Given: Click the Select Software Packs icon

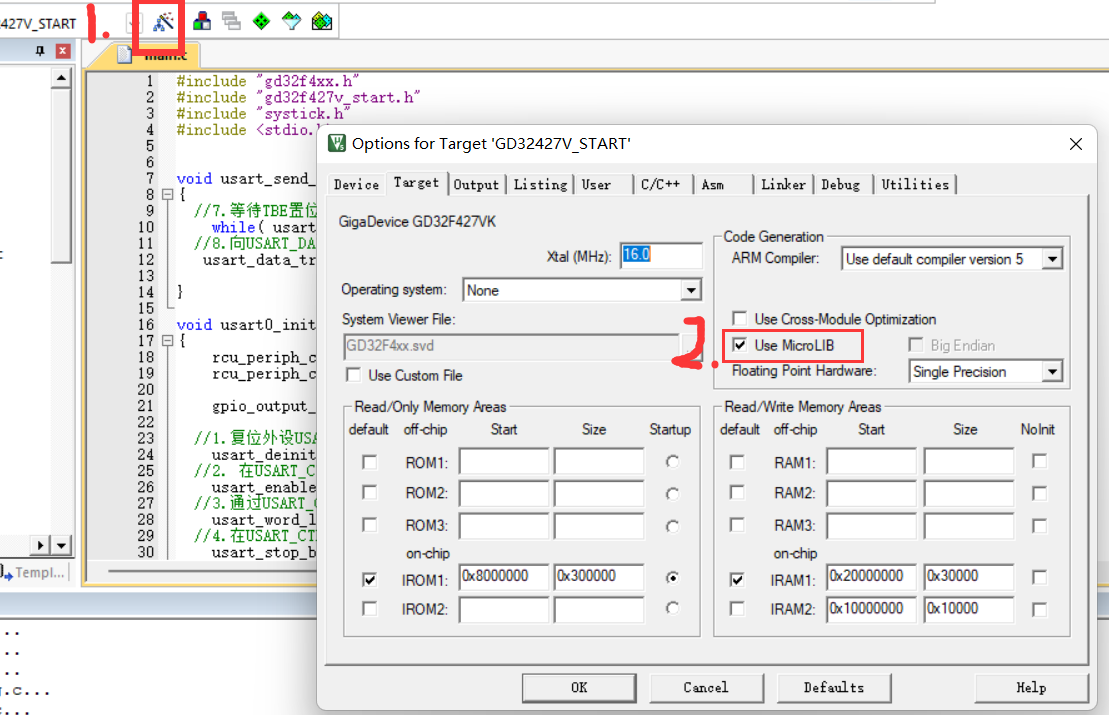Looking at the screenshot, I should [291, 21].
